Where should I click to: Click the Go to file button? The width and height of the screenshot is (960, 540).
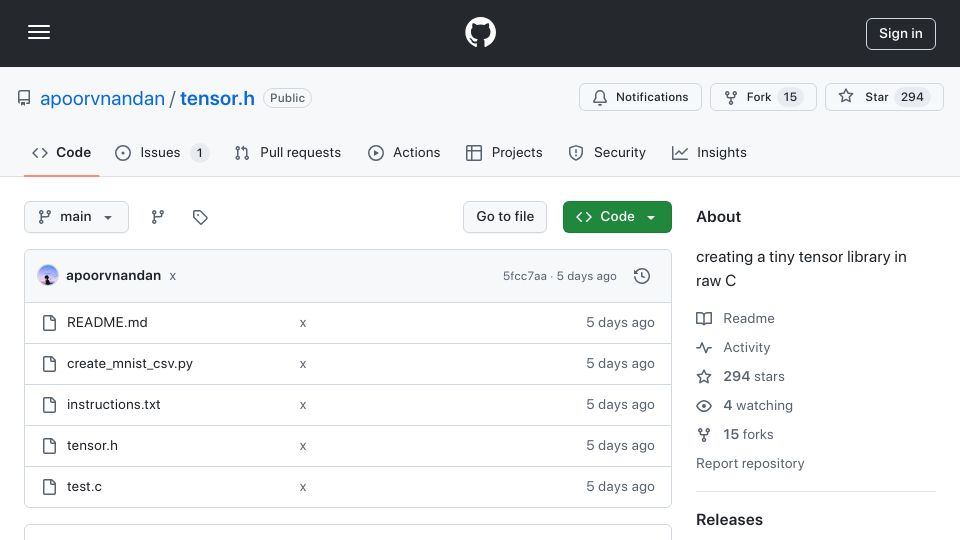point(504,217)
